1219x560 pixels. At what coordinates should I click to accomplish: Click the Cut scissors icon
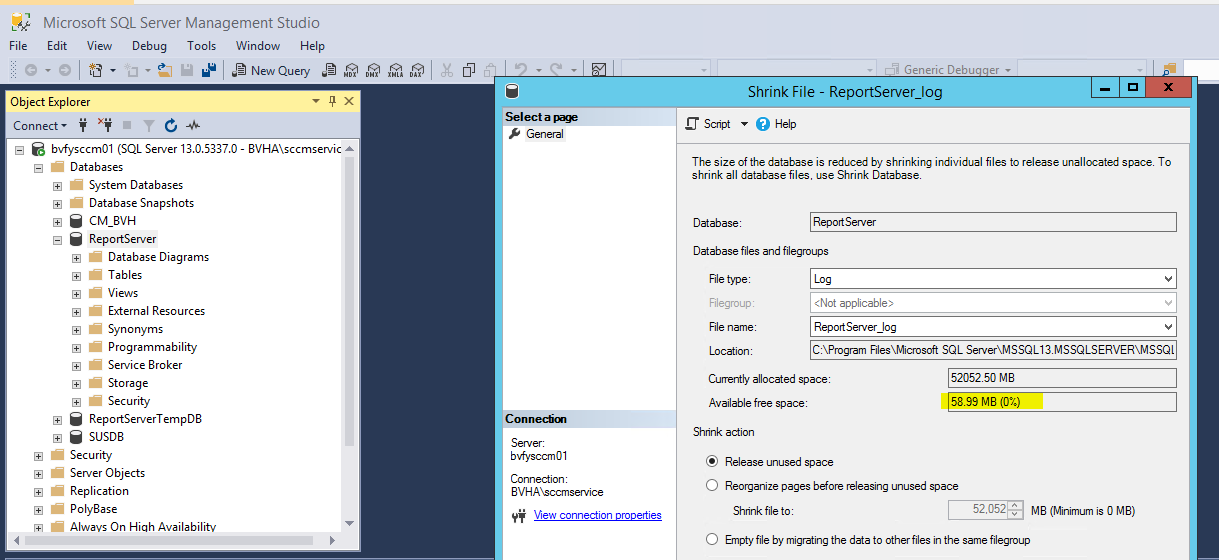[446, 70]
